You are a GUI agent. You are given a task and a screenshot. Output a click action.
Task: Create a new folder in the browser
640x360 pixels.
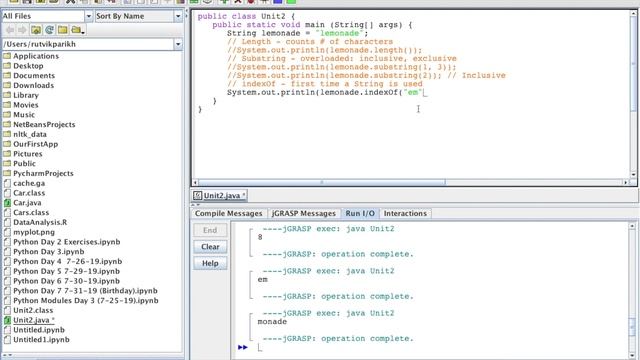click(62, 30)
